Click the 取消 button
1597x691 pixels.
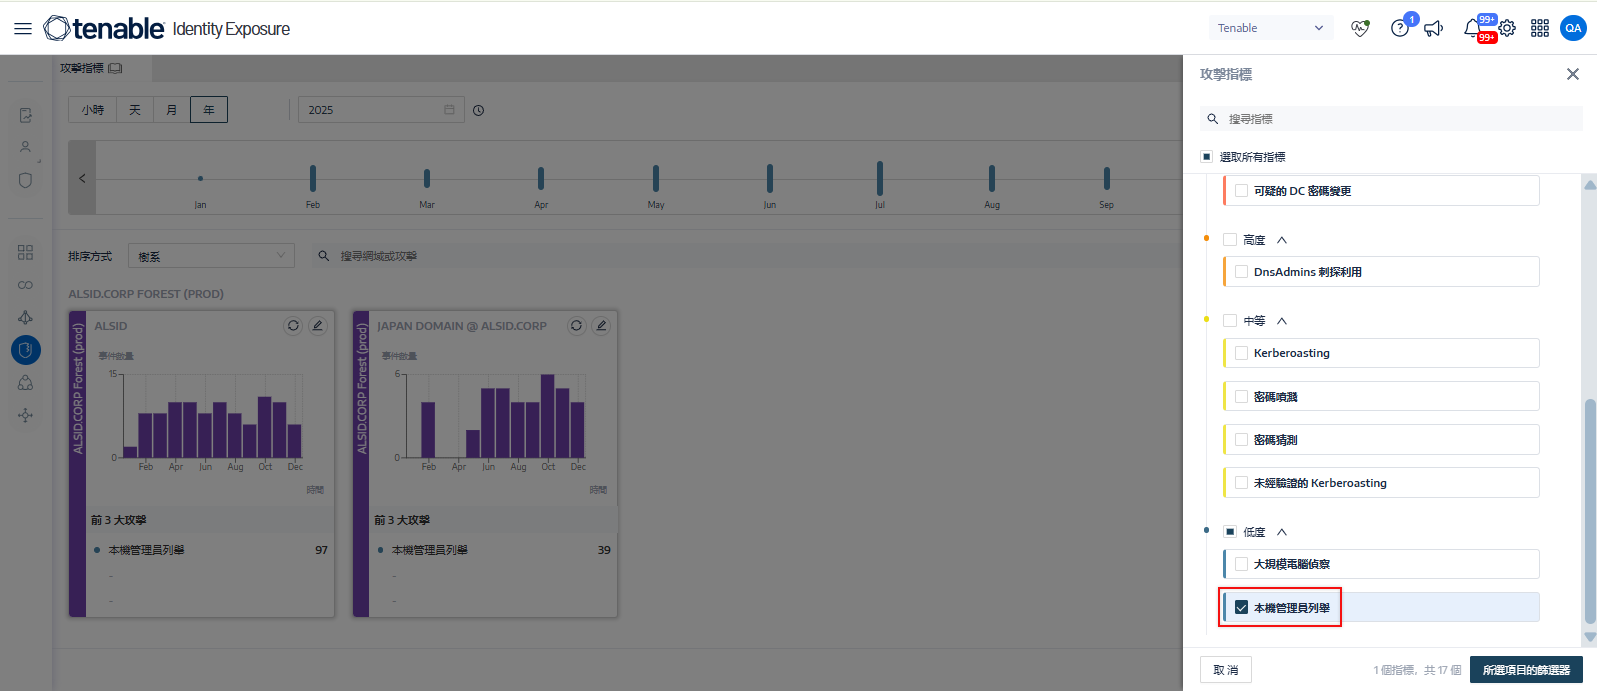(1225, 670)
